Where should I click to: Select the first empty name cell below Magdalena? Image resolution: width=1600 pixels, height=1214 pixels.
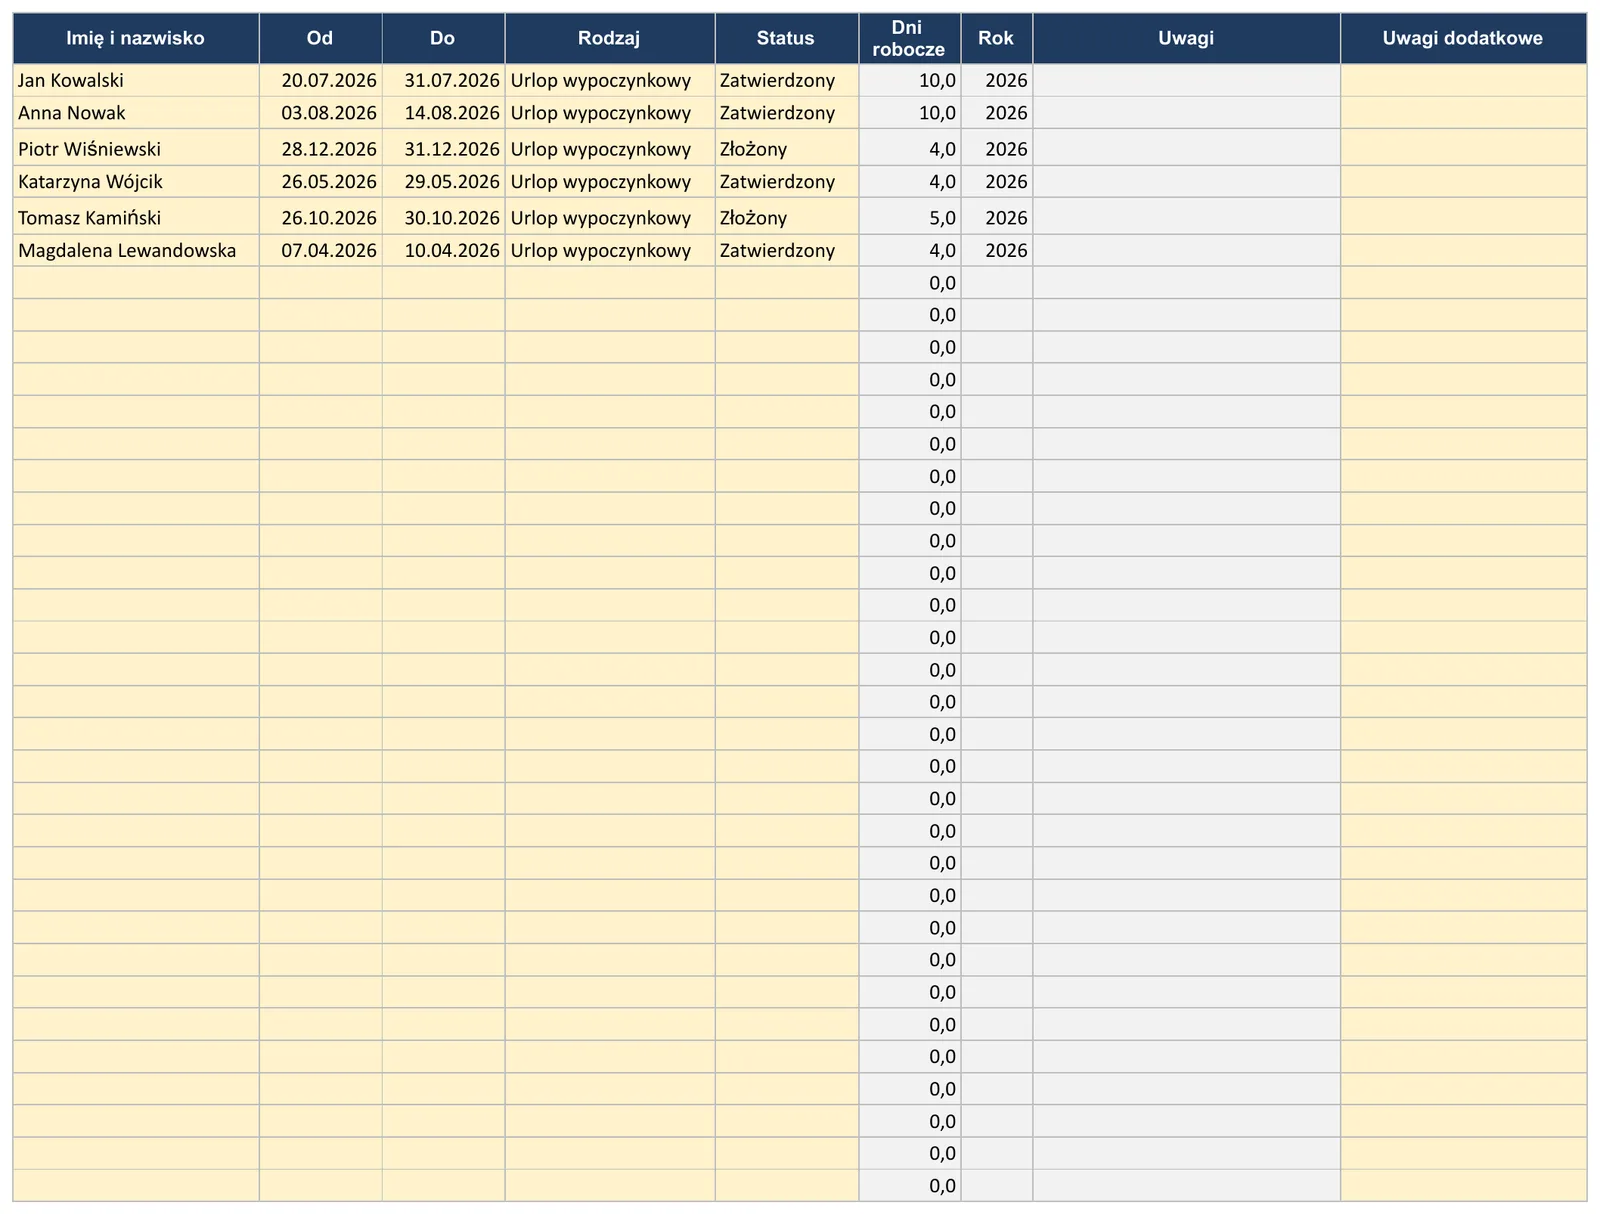coord(136,283)
